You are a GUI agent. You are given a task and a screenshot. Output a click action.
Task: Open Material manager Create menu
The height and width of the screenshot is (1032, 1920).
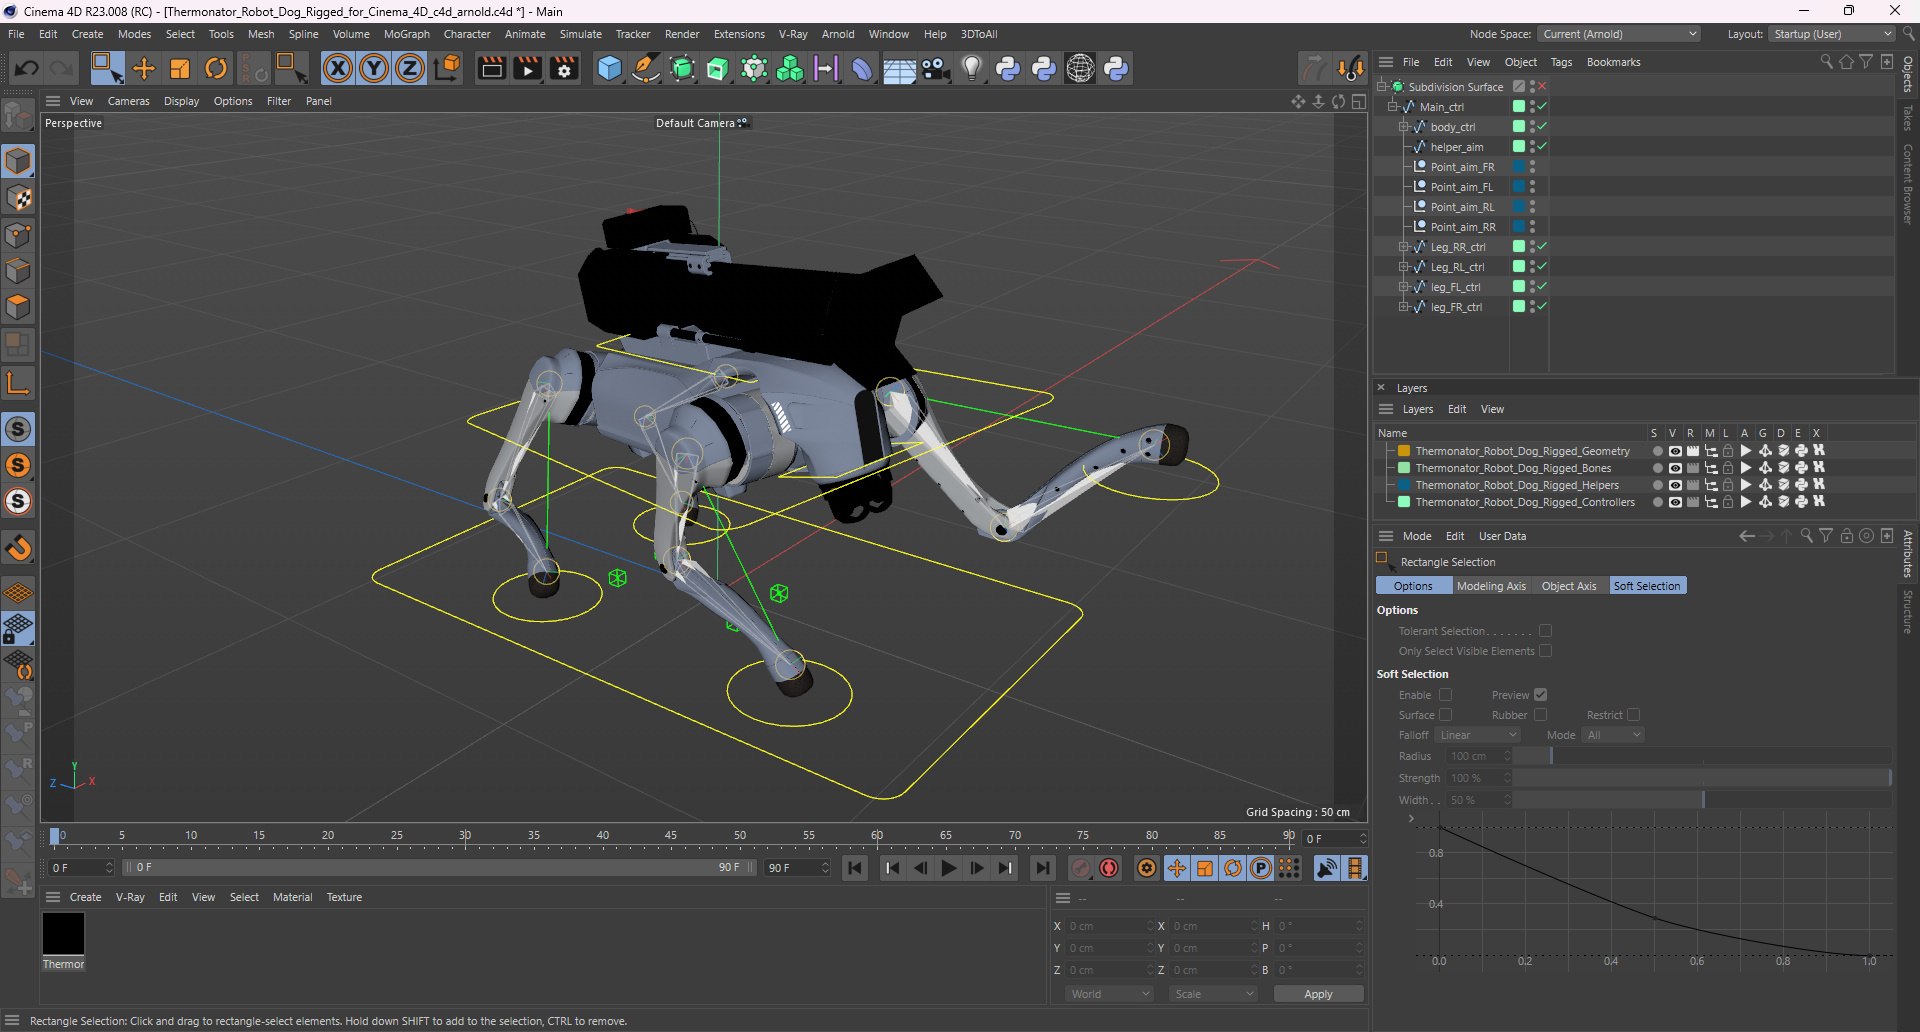tap(85, 897)
